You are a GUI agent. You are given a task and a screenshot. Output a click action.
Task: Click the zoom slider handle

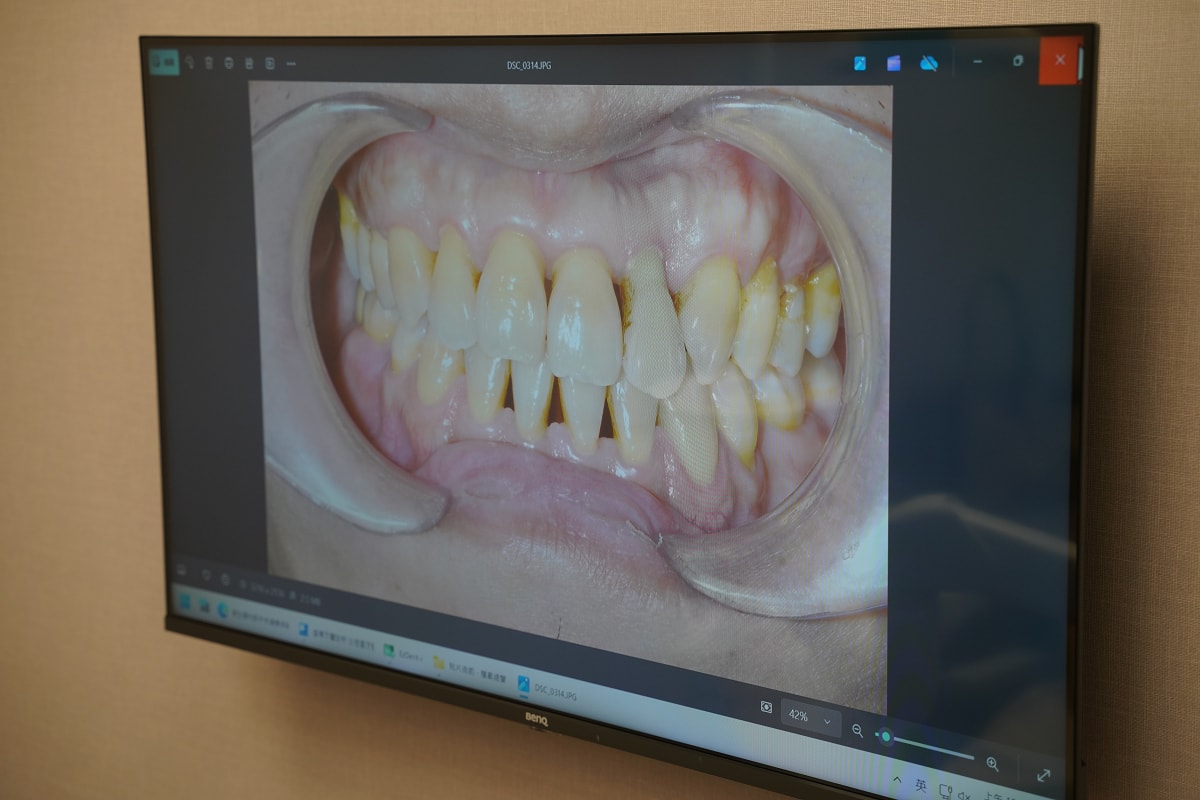click(886, 737)
